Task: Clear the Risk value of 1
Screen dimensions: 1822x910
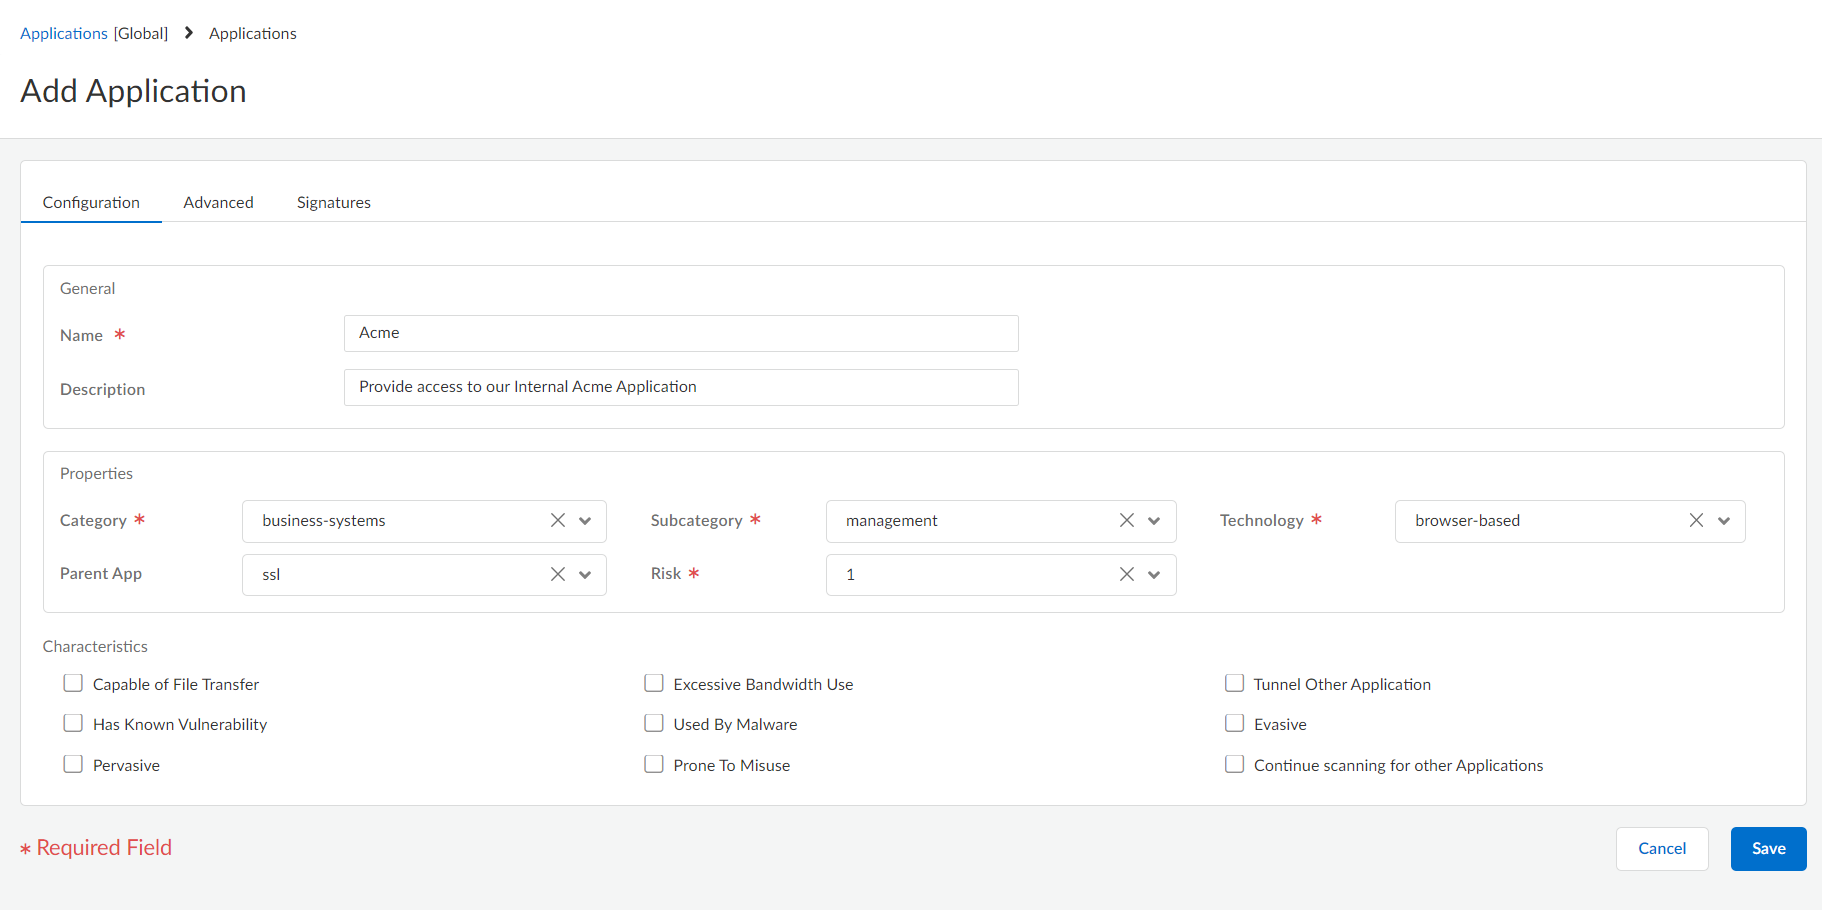Action: click(1126, 574)
